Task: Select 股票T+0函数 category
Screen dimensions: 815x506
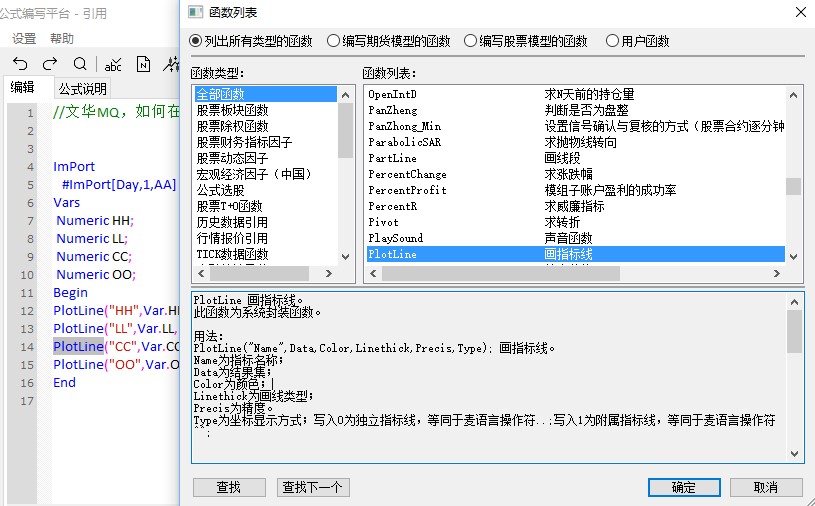Action: 266,206
